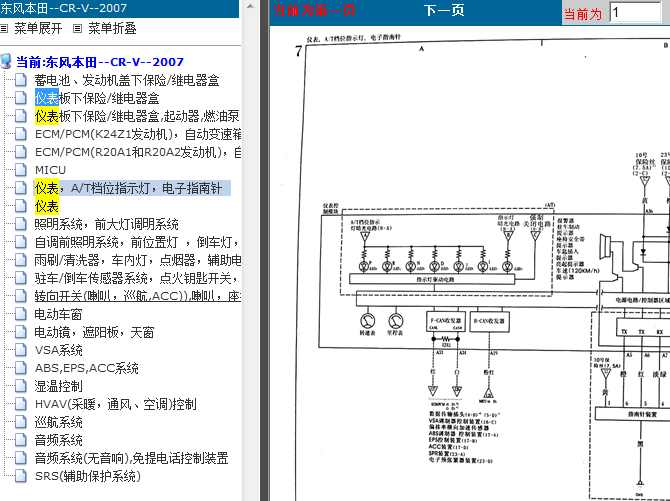Select 仪表,A/T档位指示灯,电子指南针 entry
Screen dimensions: 670x501
point(129,188)
